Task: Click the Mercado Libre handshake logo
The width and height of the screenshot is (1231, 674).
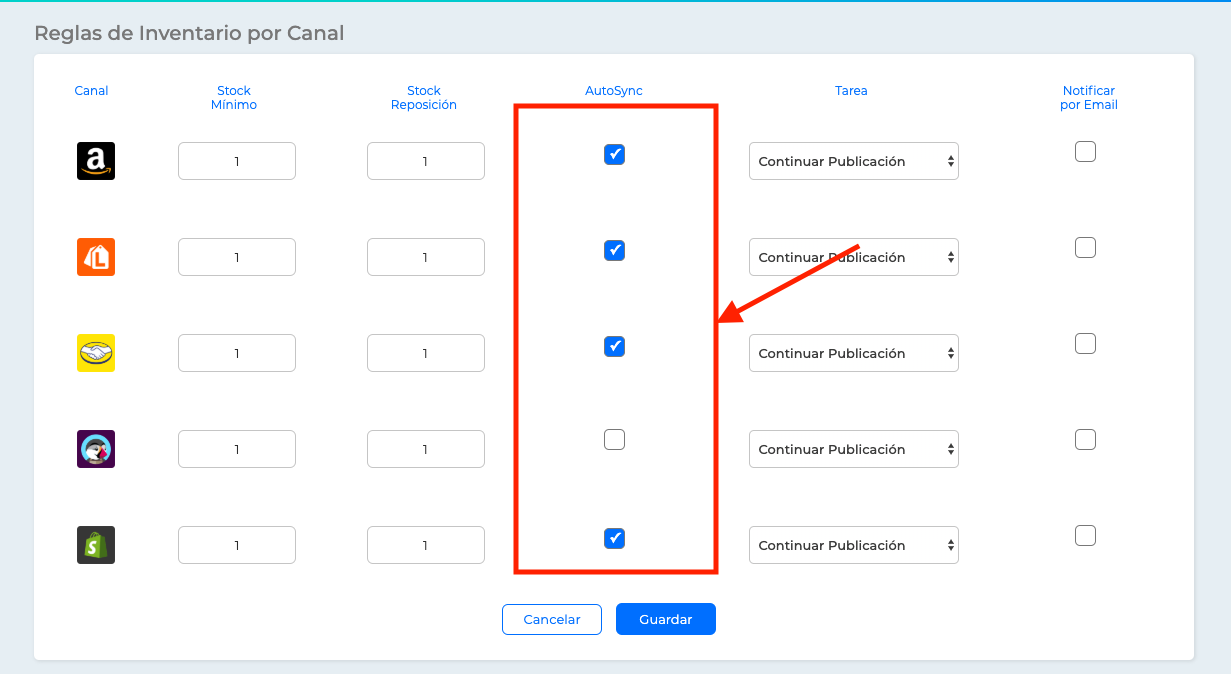Action: click(x=96, y=353)
